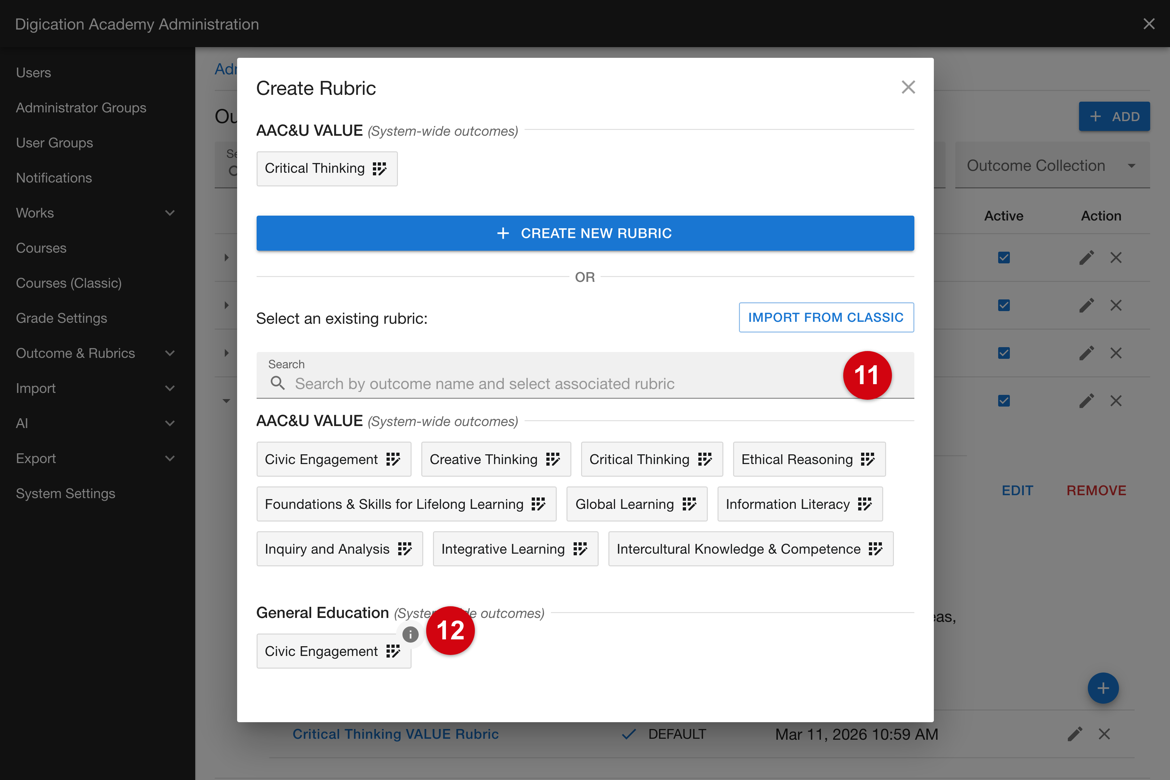Viewport: 1170px width, 780px height.
Task: Toggle Active checkbox in the second row
Action: click(x=1004, y=305)
